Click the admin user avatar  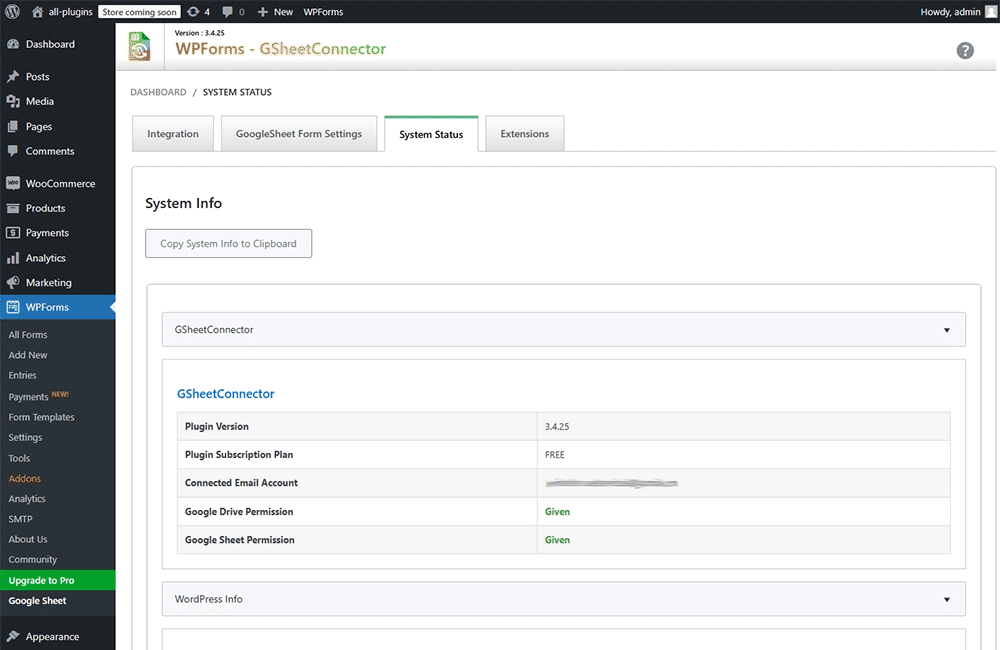(991, 11)
